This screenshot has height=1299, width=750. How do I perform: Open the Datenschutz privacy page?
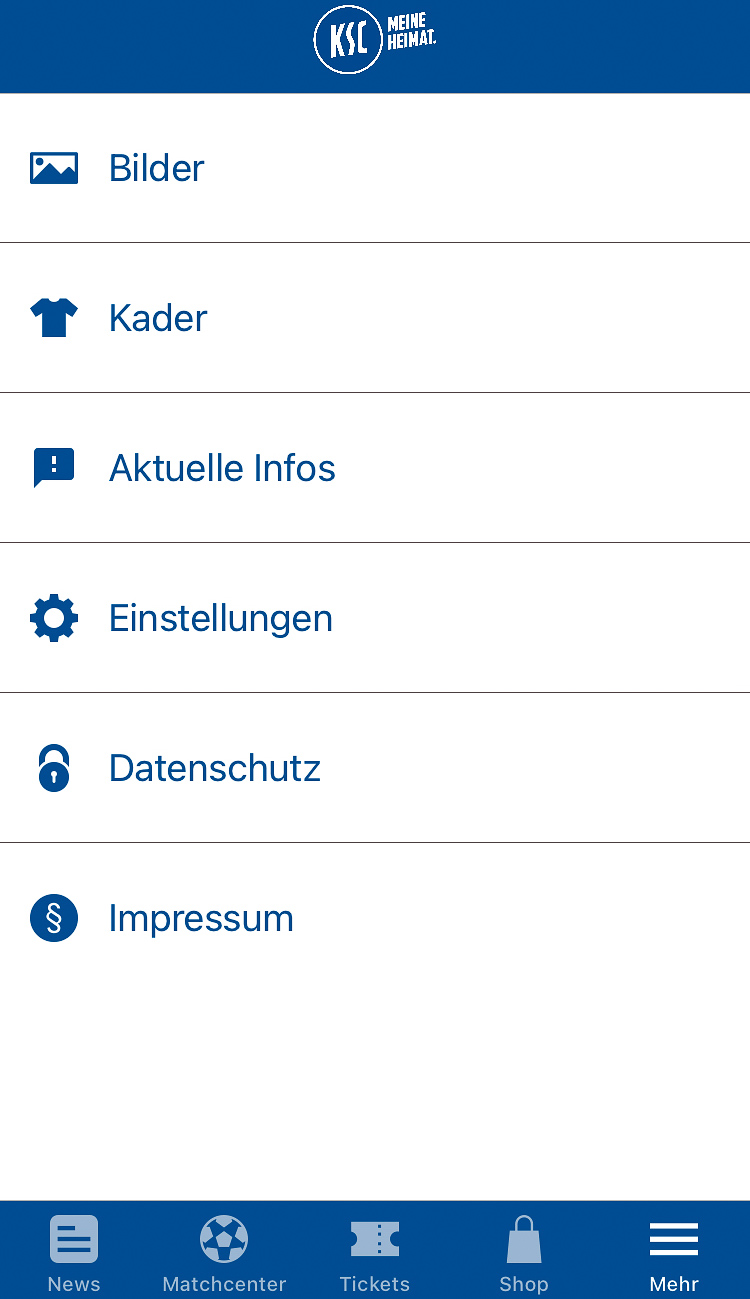(x=375, y=768)
